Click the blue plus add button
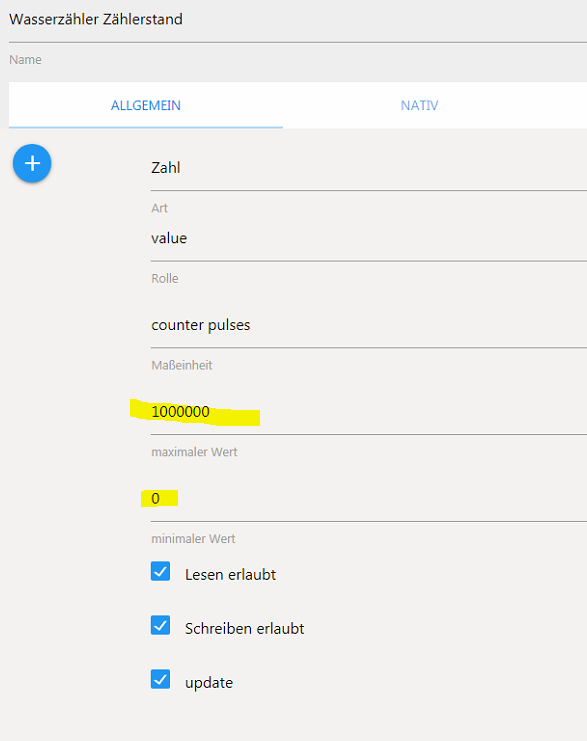This screenshot has height=741, width=587. (32, 164)
